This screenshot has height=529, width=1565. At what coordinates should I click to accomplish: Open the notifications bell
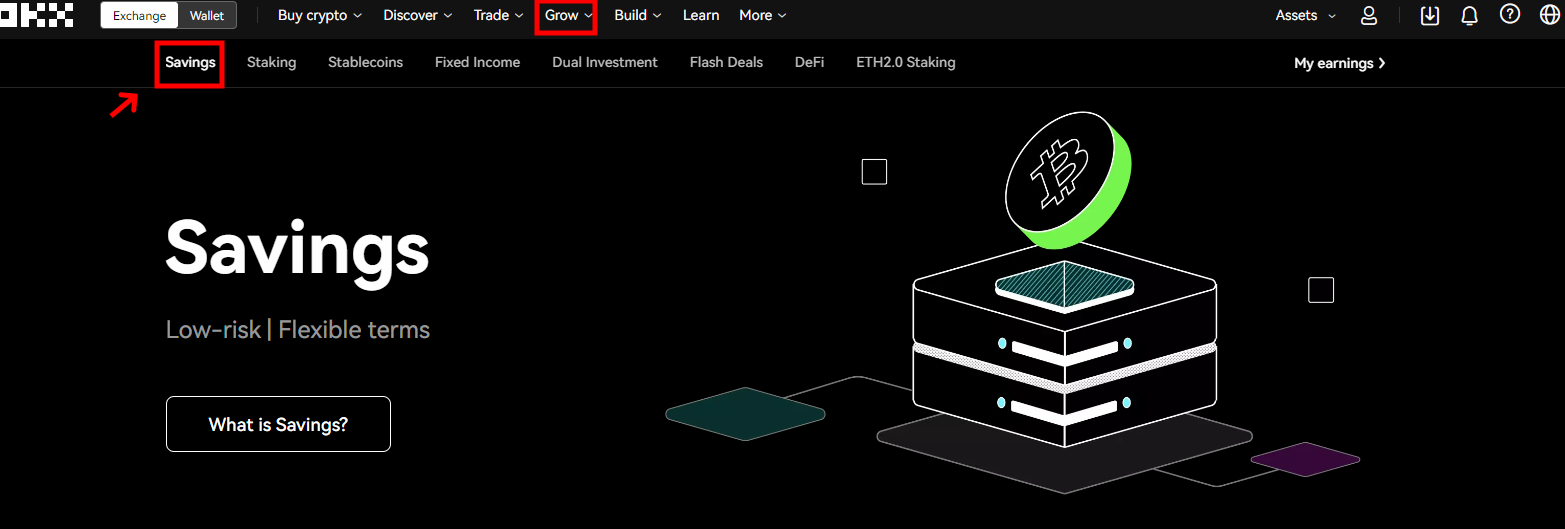tap(1469, 15)
